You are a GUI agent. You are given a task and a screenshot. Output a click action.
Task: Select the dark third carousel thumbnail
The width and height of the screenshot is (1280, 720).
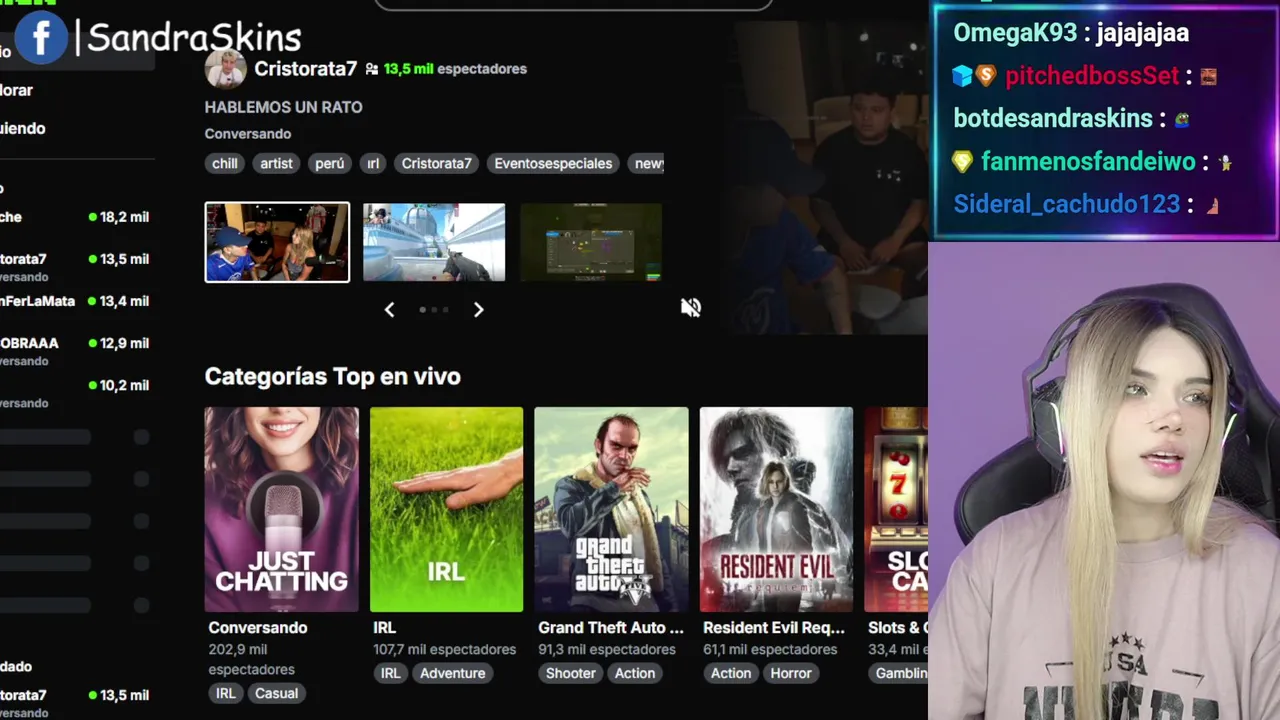point(591,242)
